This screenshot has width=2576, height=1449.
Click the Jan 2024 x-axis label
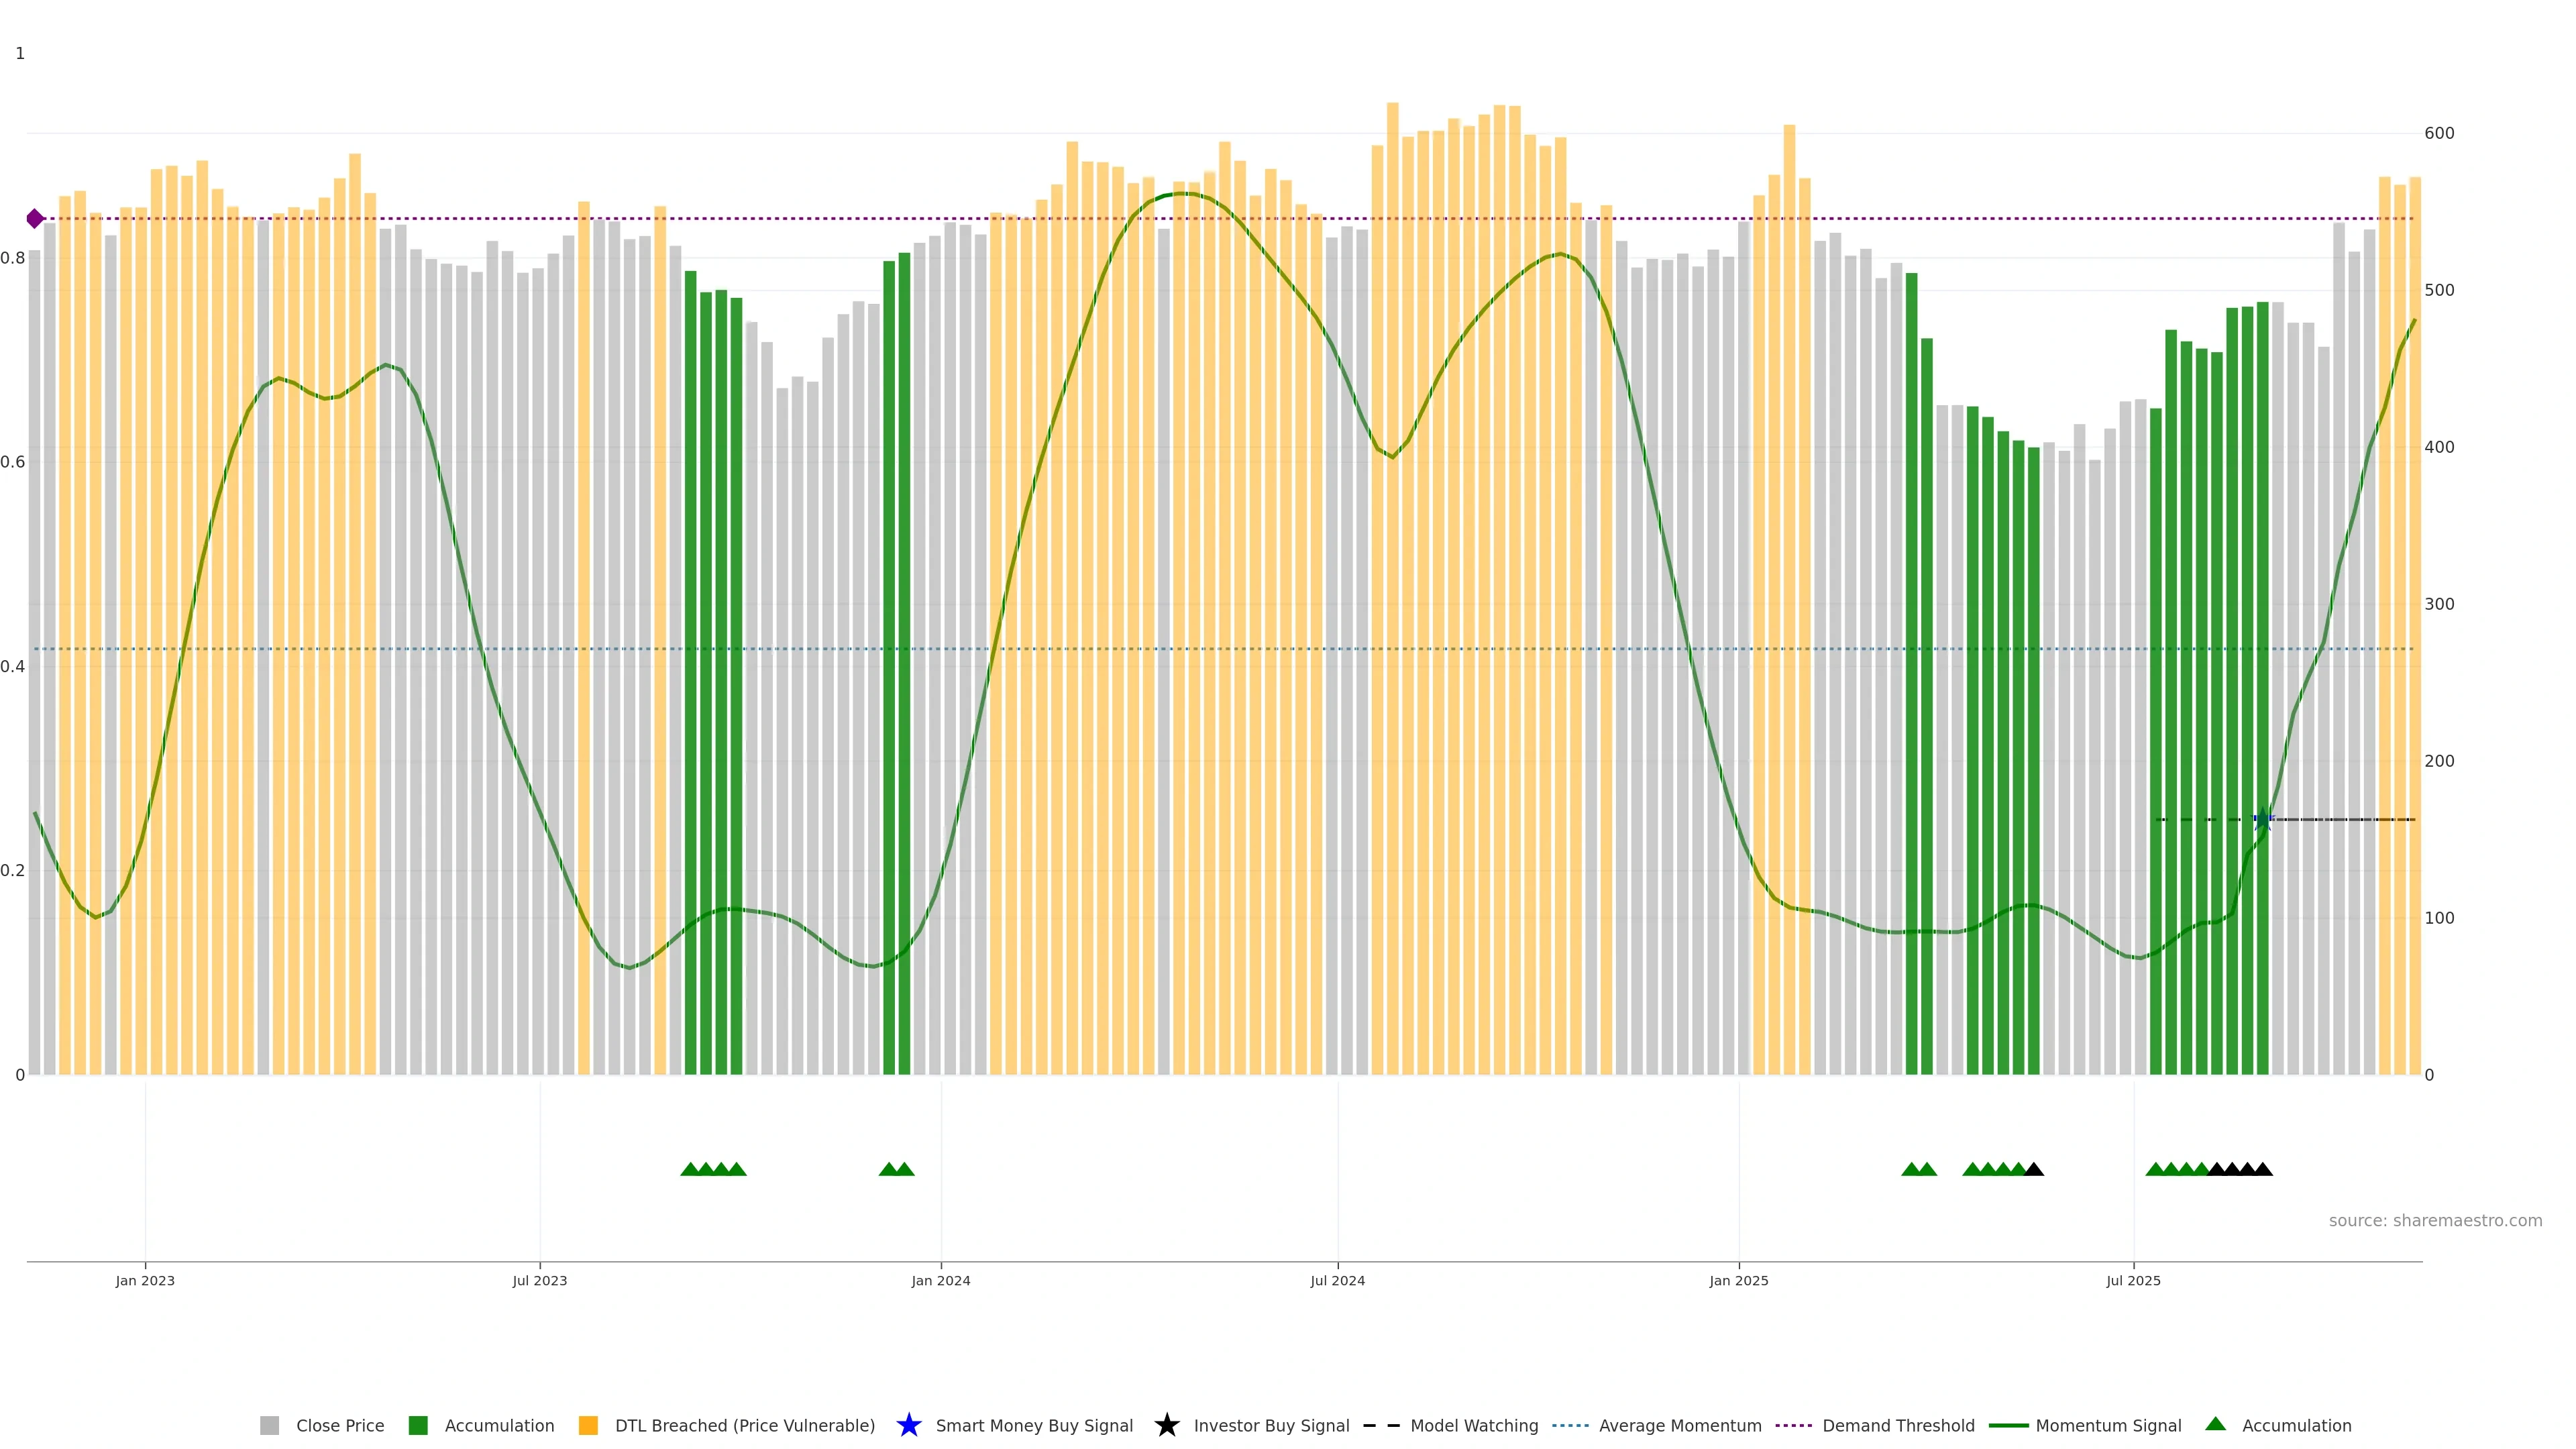(940, 1280)
